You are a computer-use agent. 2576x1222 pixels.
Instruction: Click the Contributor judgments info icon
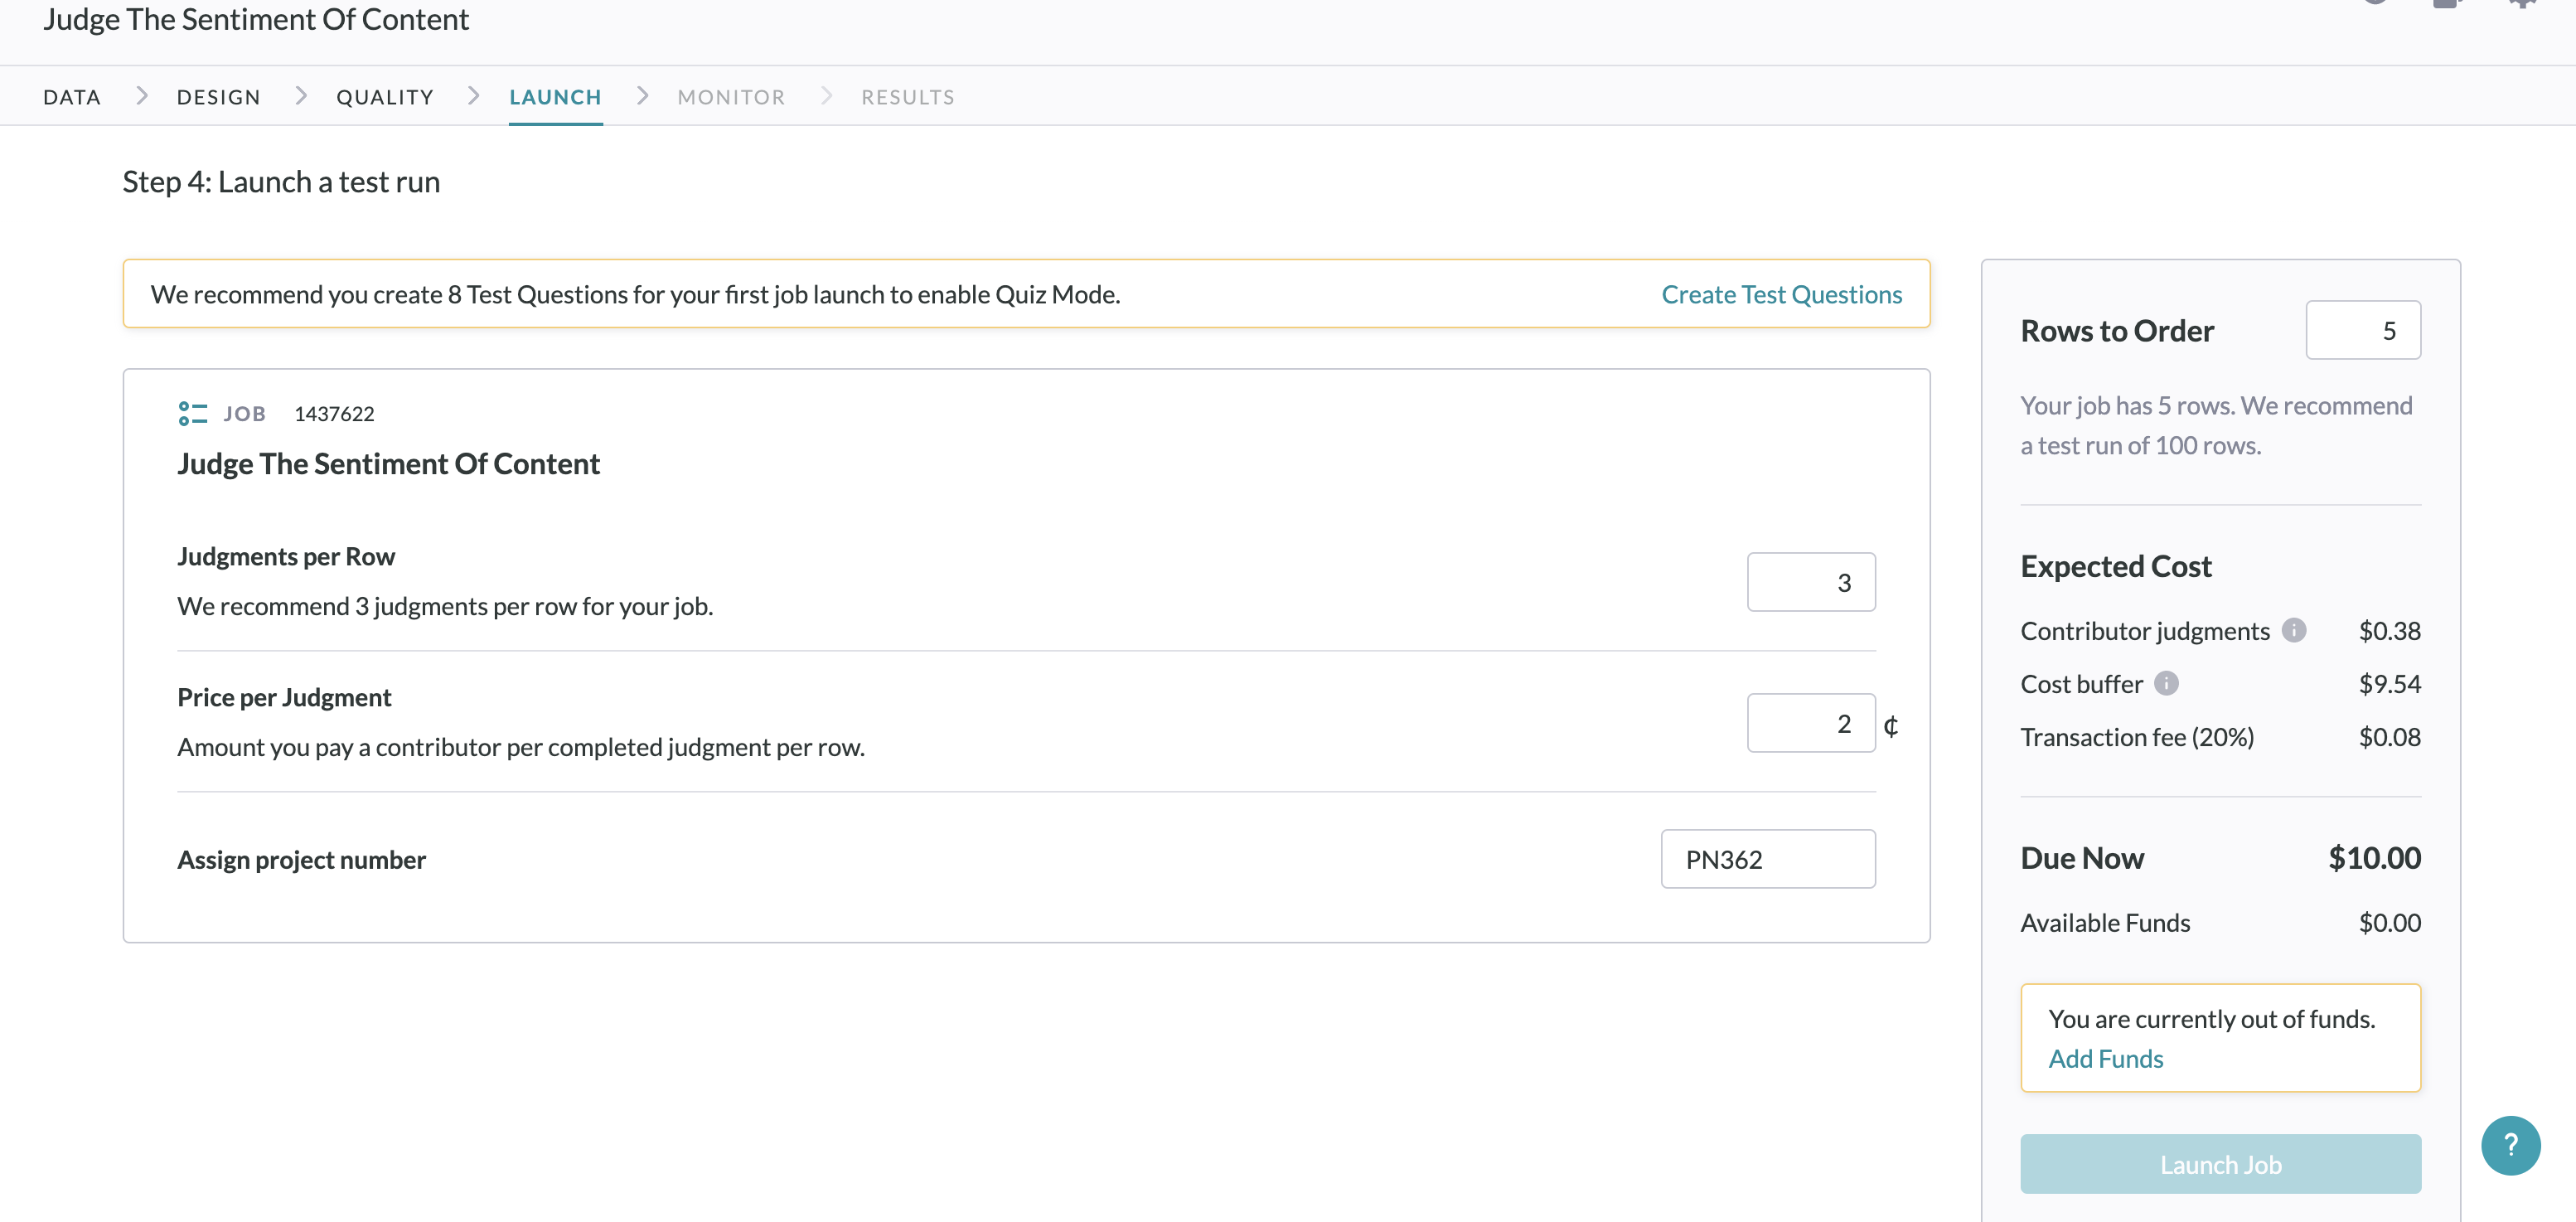click(2294, 630)
